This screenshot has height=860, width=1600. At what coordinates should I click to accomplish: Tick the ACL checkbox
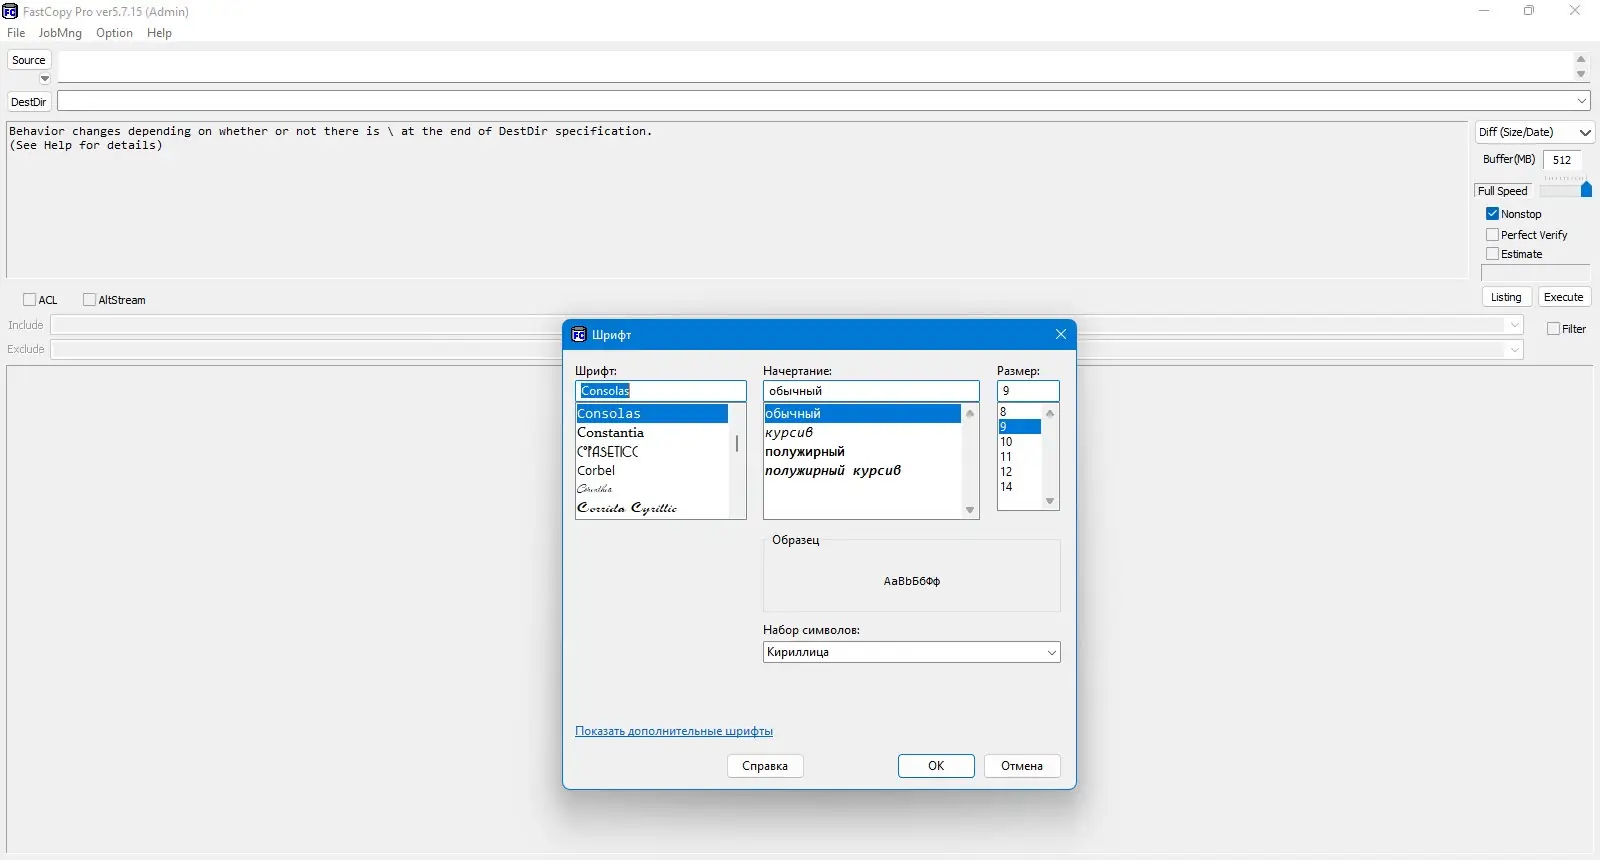(x=30, y=300)
